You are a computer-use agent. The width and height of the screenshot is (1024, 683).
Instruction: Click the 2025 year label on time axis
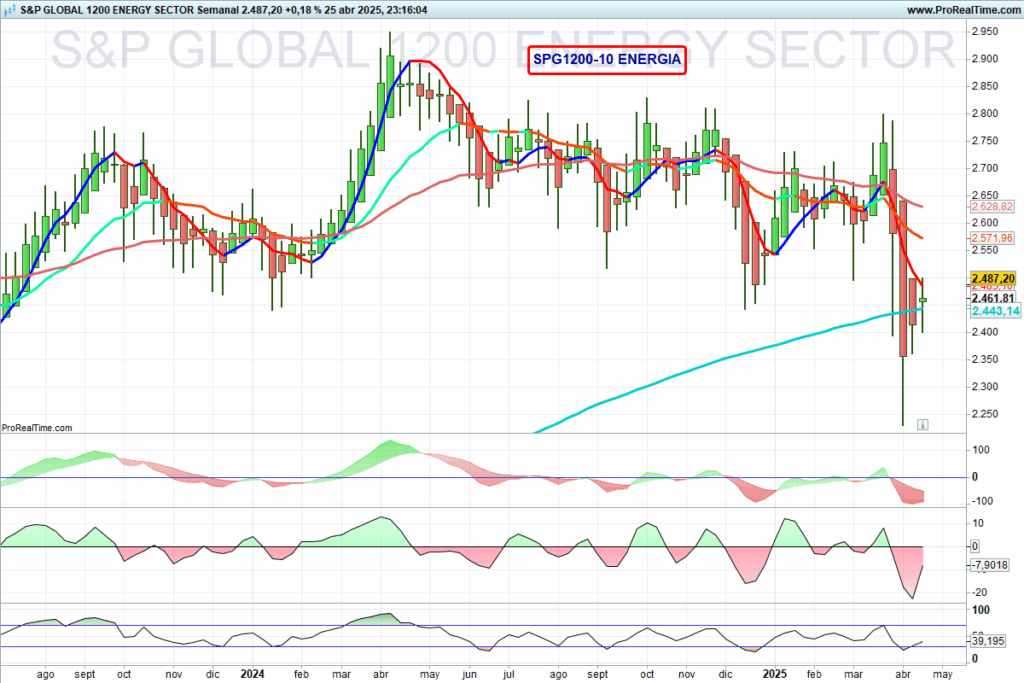pos(775,674)
